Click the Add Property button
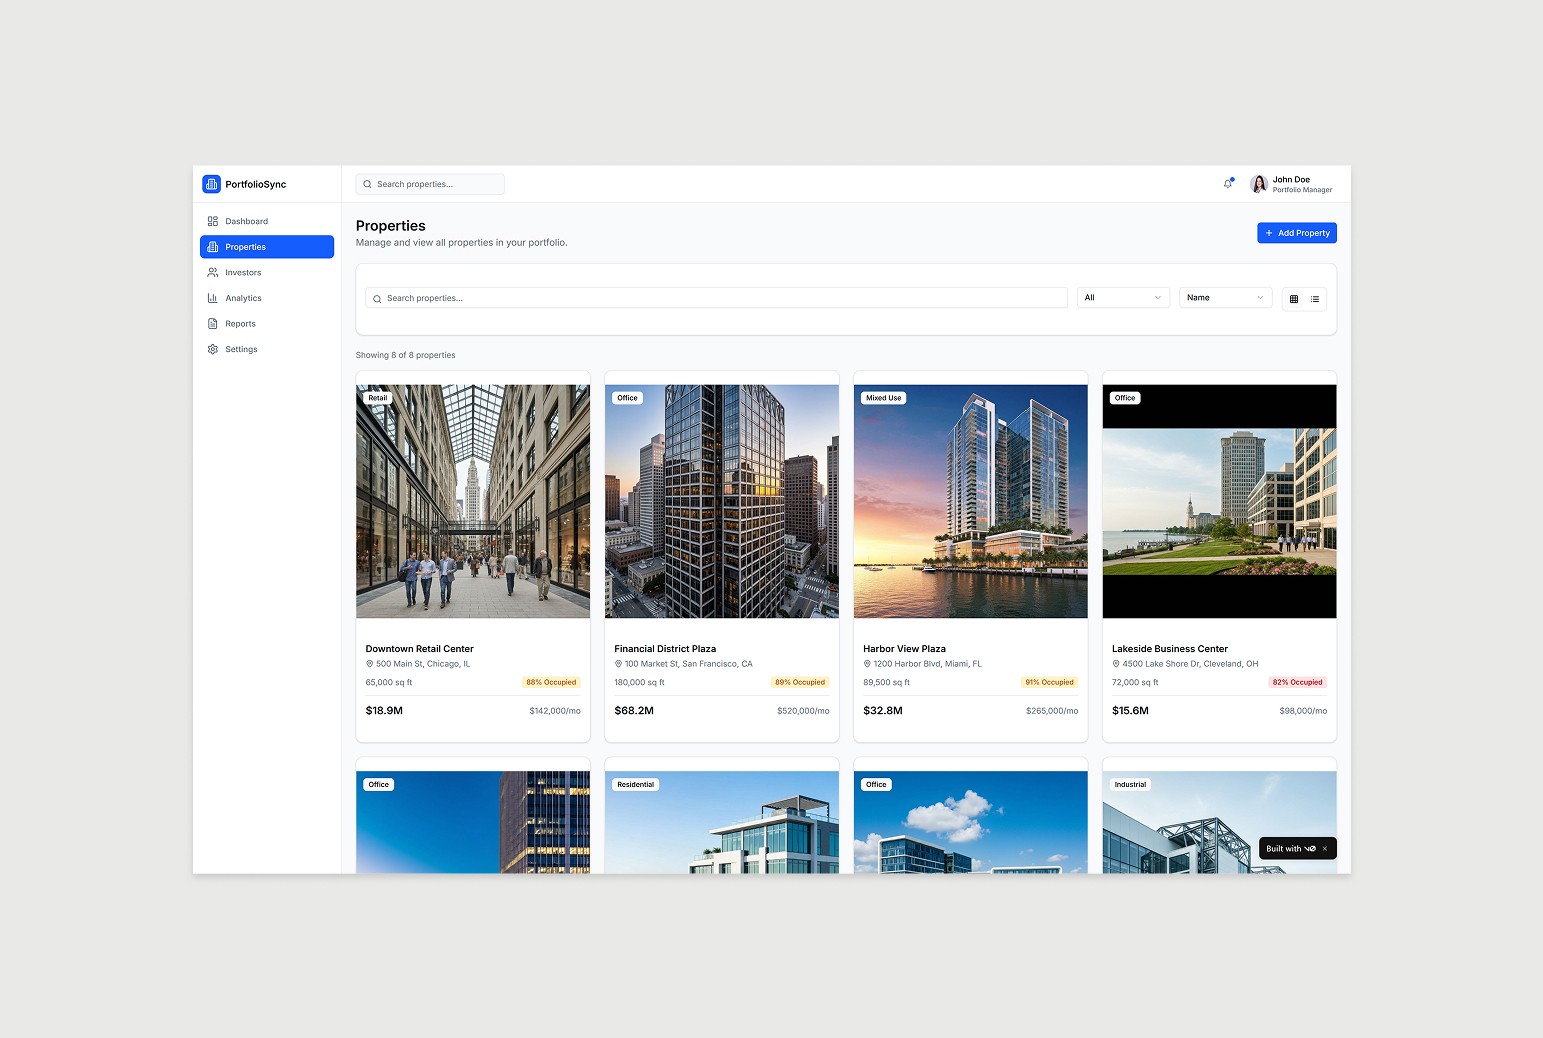 (1297, 232)
